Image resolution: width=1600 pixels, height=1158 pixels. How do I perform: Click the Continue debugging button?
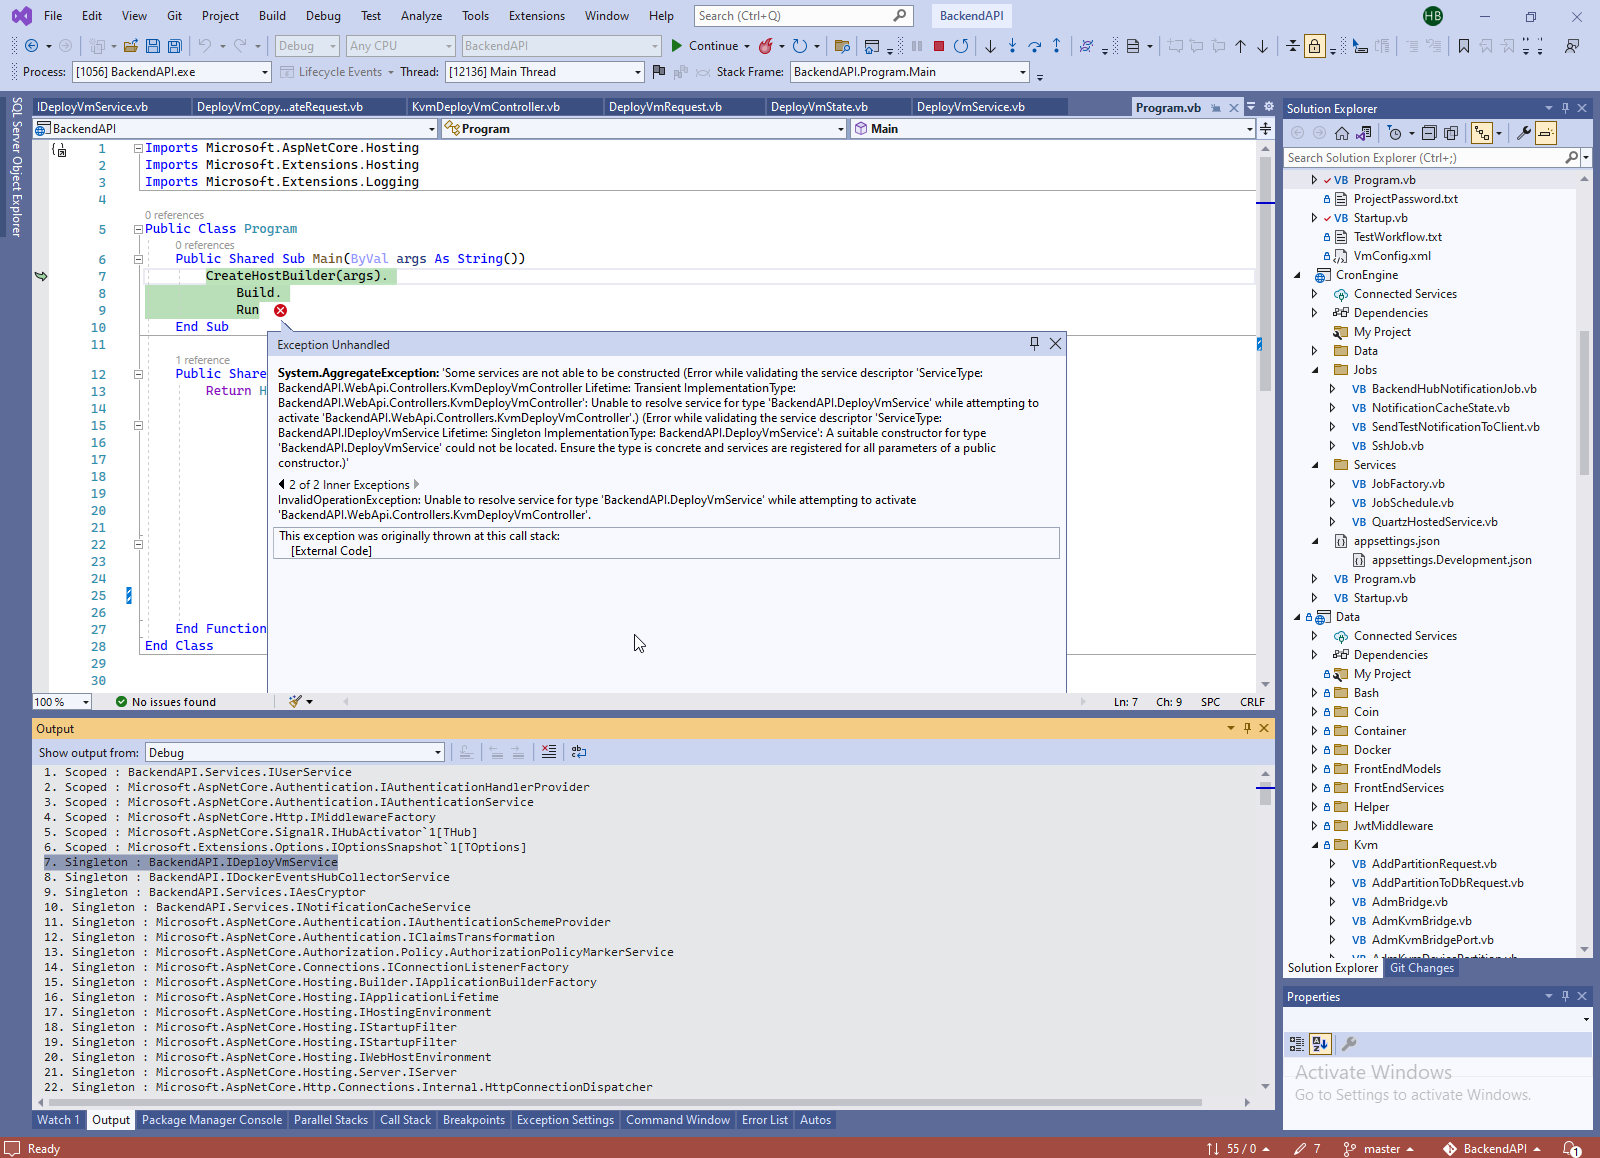[x=705, y=46]
